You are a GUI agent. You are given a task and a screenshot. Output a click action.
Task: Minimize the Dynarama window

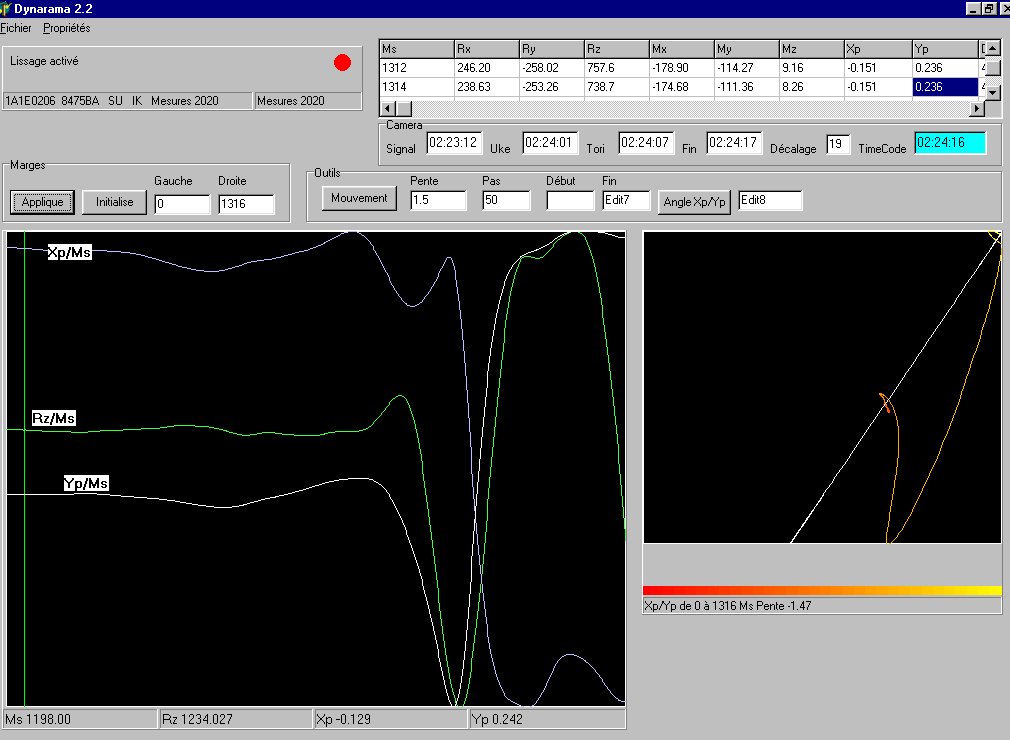[x=973, y=8]
